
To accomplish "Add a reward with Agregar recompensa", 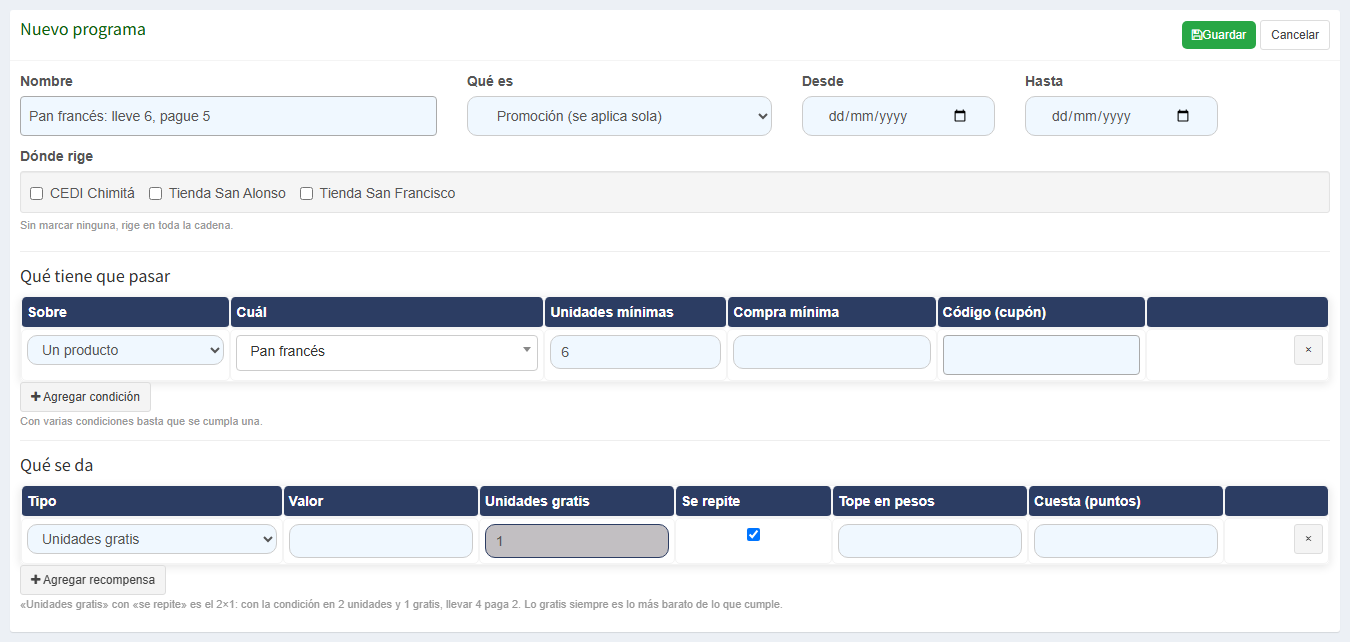I will 93,580.
